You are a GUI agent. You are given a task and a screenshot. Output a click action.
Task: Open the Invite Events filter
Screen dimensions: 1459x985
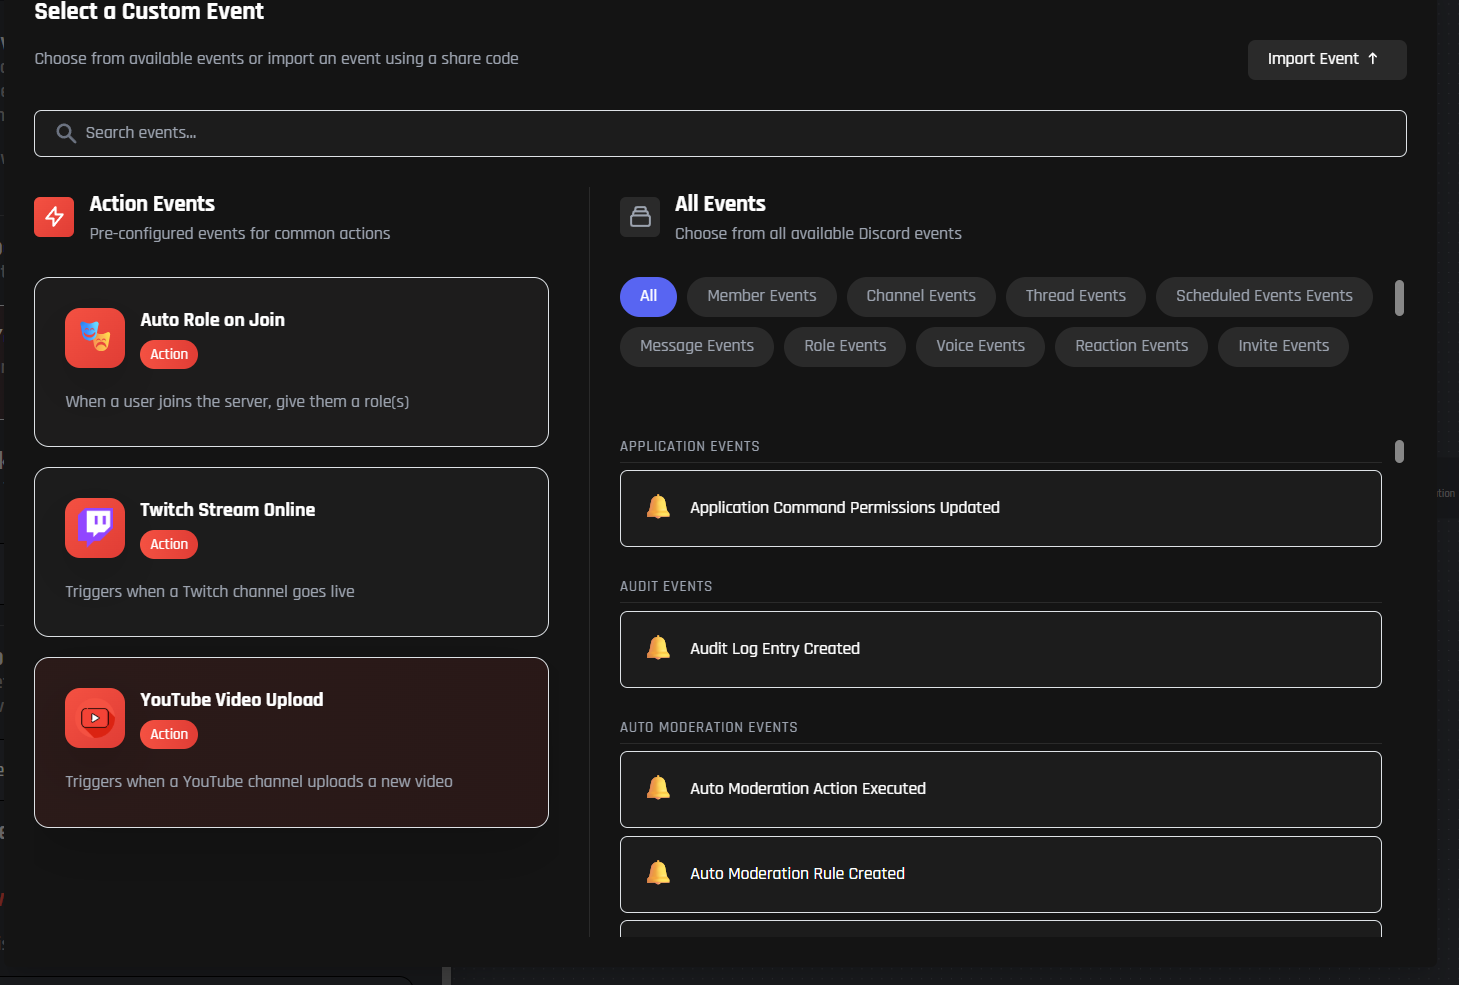point(1283,346)
